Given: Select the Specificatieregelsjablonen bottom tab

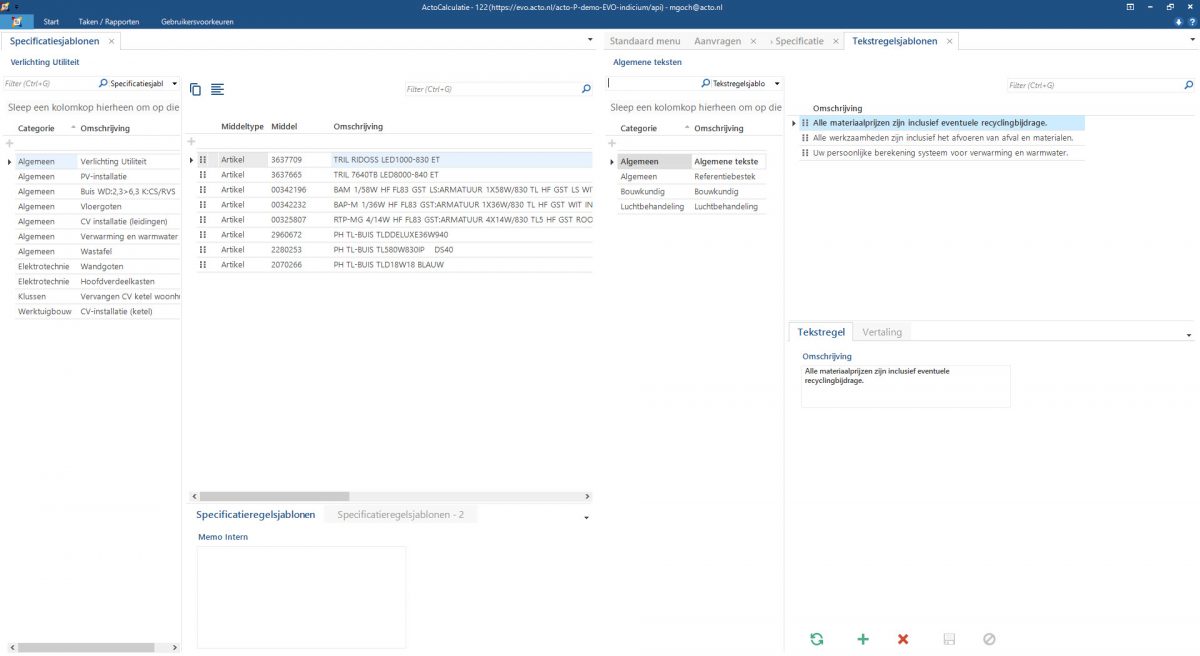Looking at the screenshot, I should (x=256, y=514).
